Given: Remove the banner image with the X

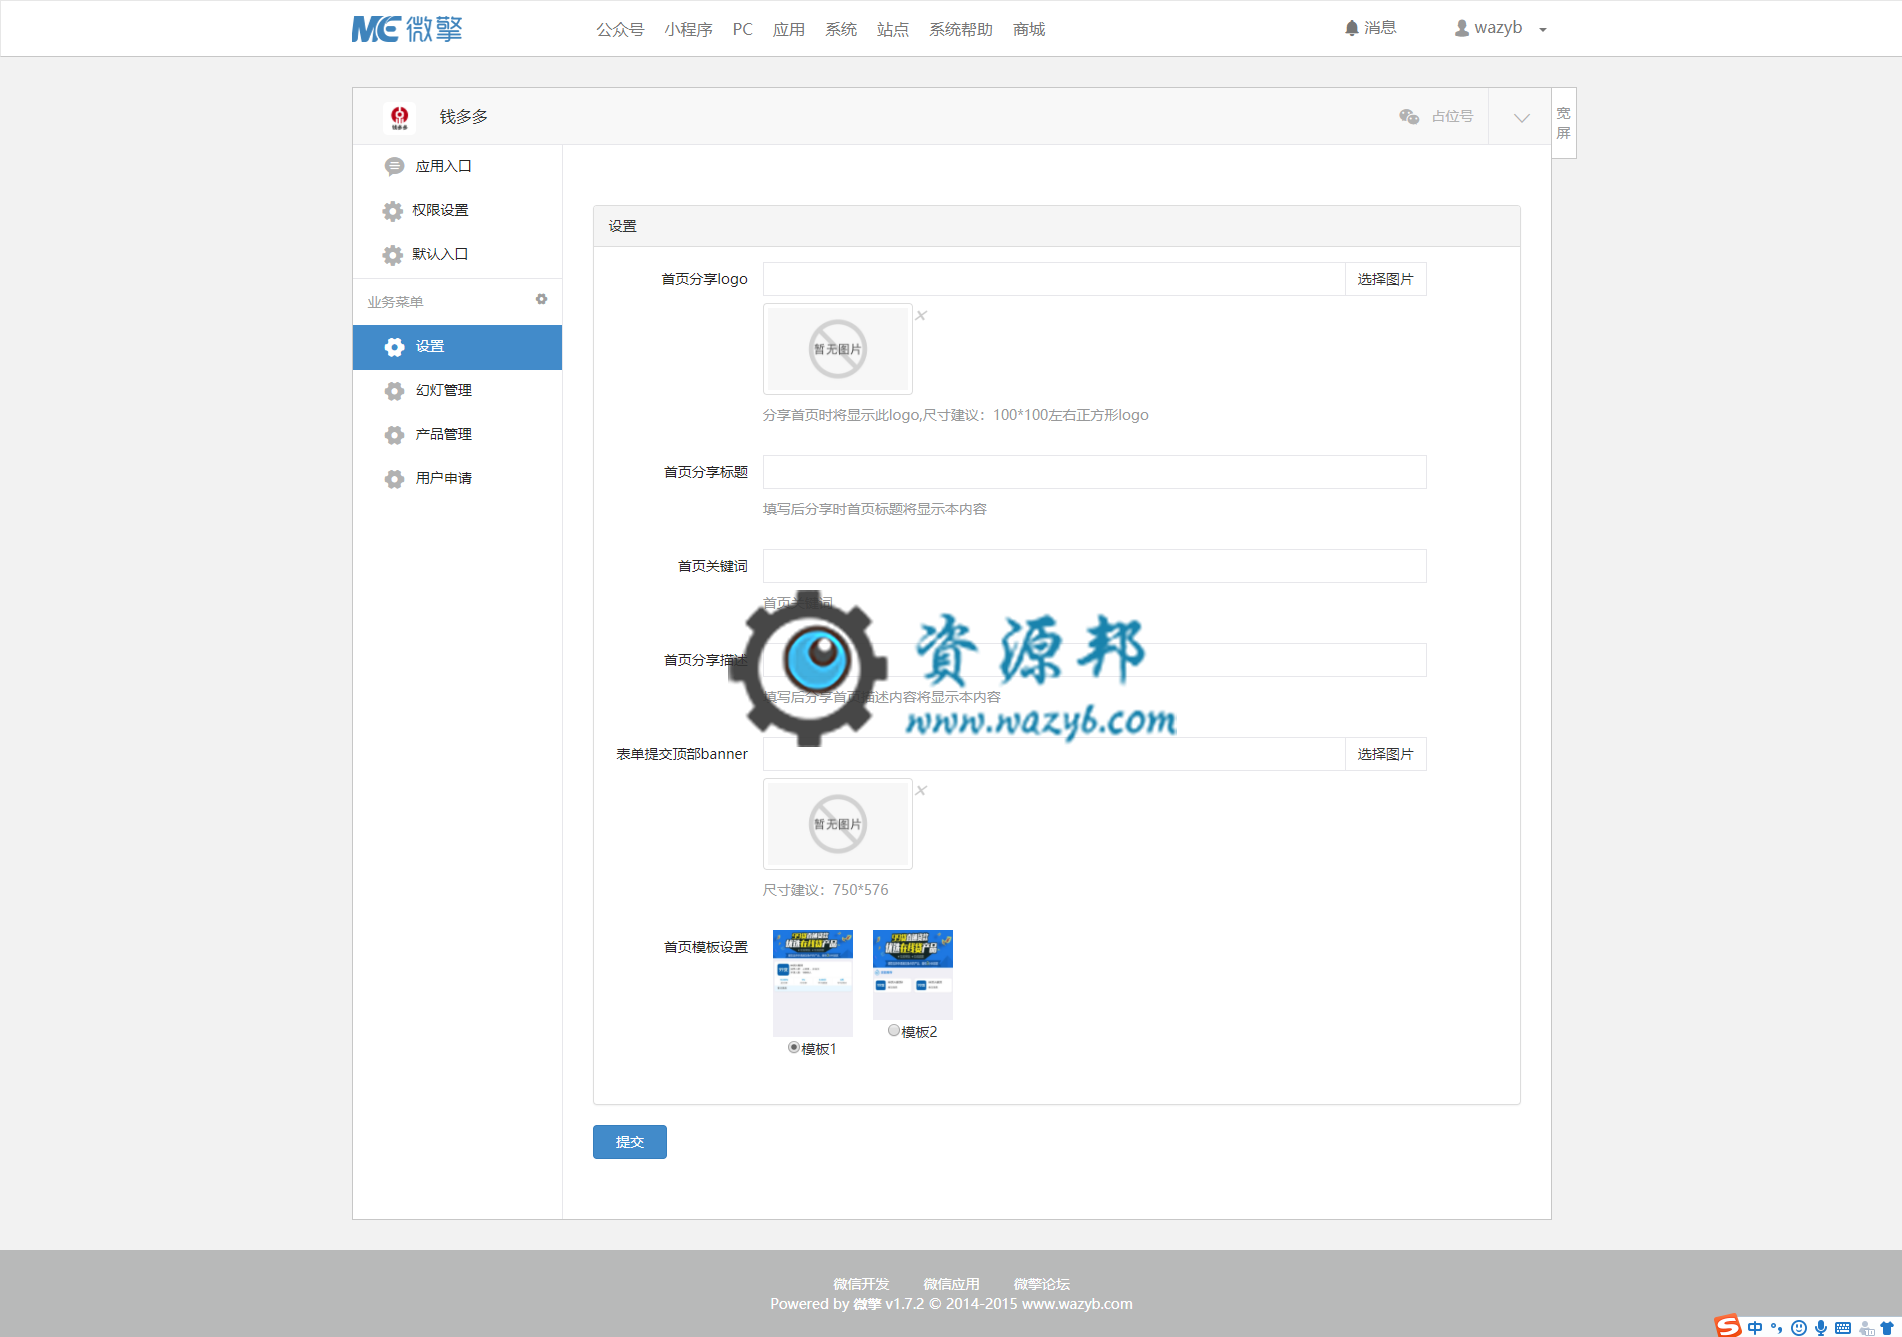Looking at the screenshot, I should (x=921, y=790).
